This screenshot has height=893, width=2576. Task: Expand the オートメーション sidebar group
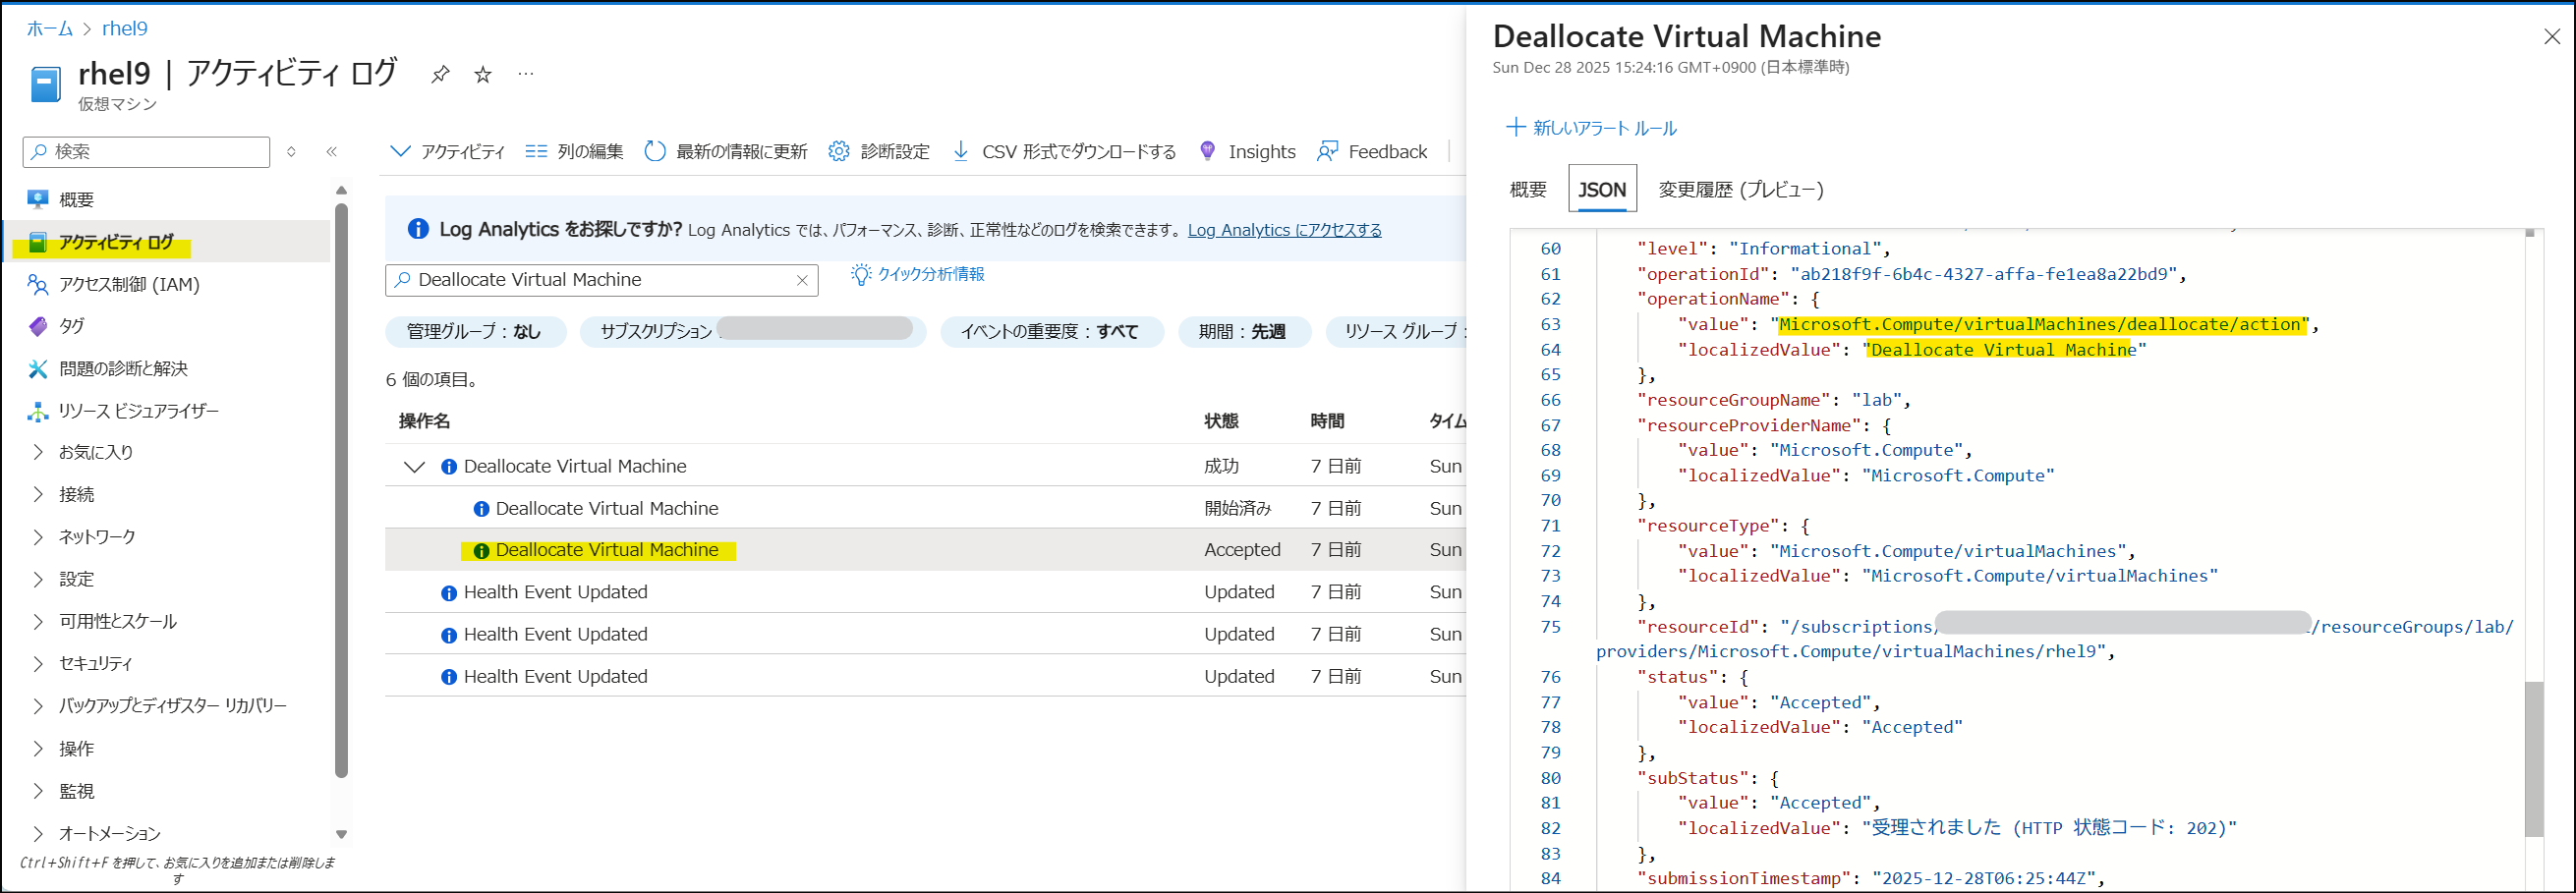tap(38, 833)
